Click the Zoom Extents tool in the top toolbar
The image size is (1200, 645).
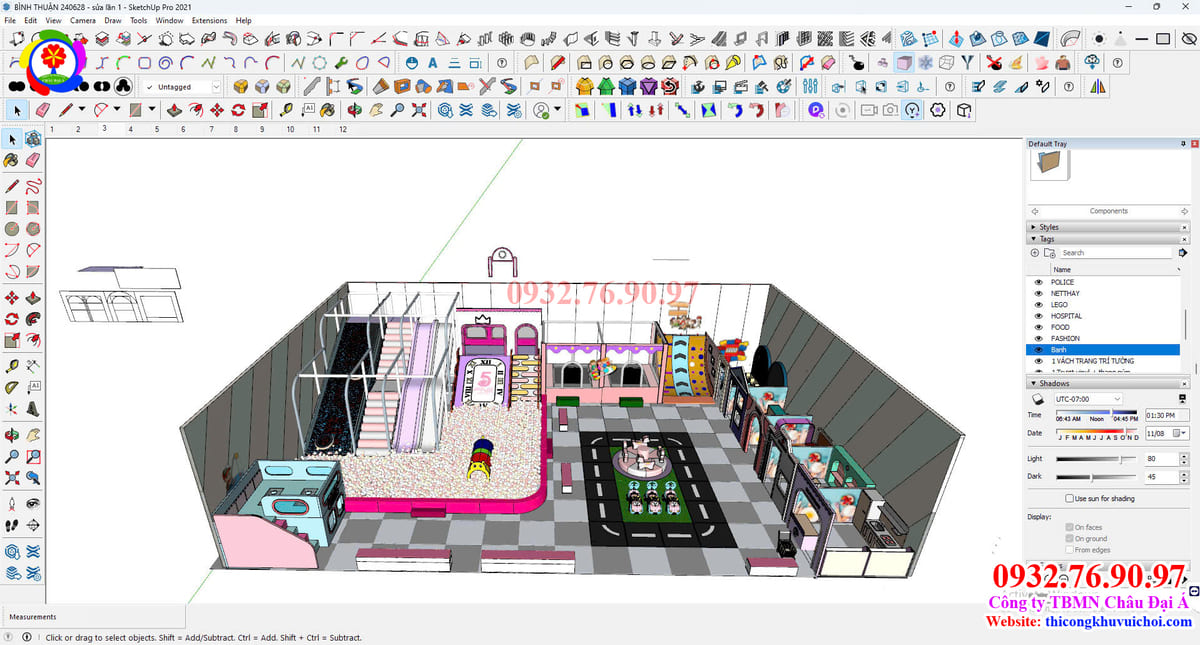pyautogui.click(x=419, y=110)
